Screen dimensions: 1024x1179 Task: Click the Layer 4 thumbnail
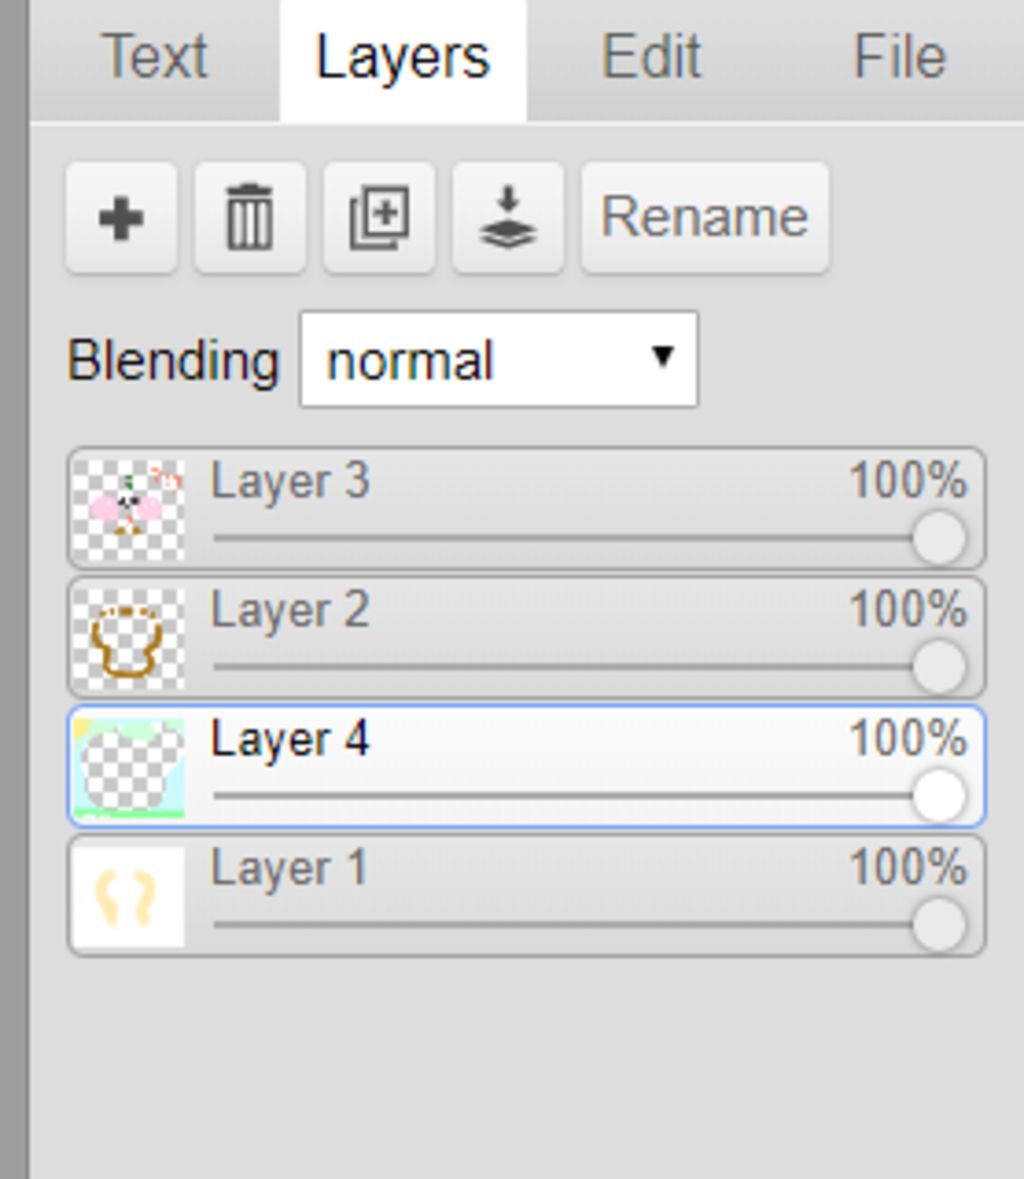click(129, 768)
